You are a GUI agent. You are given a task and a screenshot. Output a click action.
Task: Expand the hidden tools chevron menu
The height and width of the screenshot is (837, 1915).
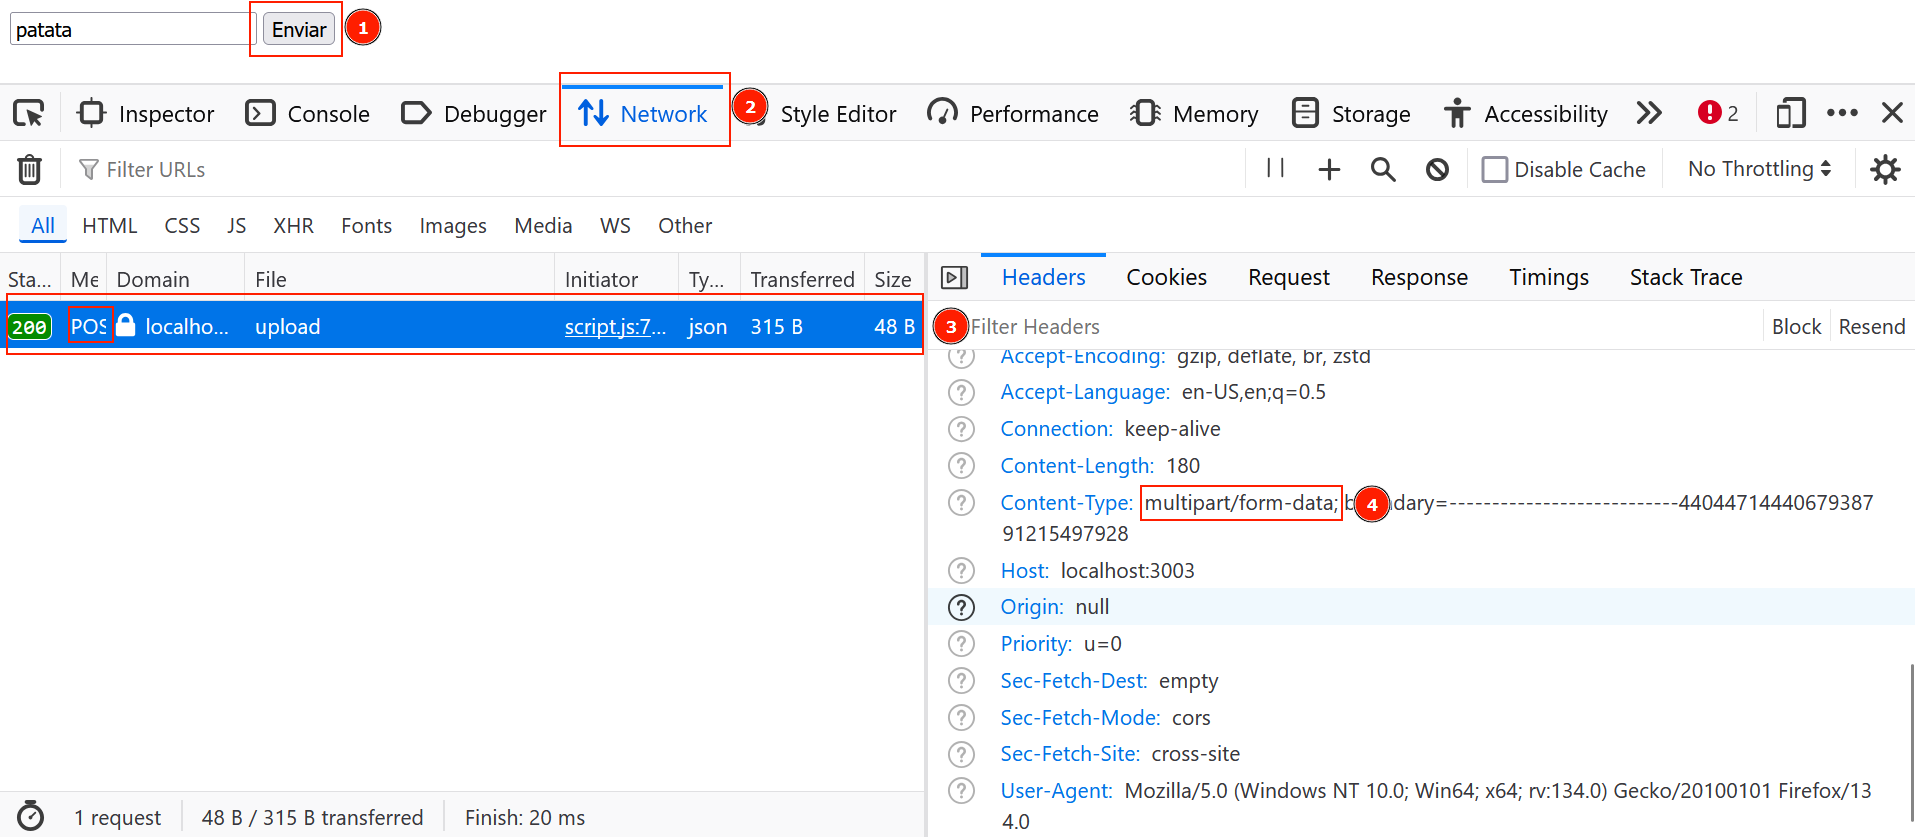click(1649, 113)
